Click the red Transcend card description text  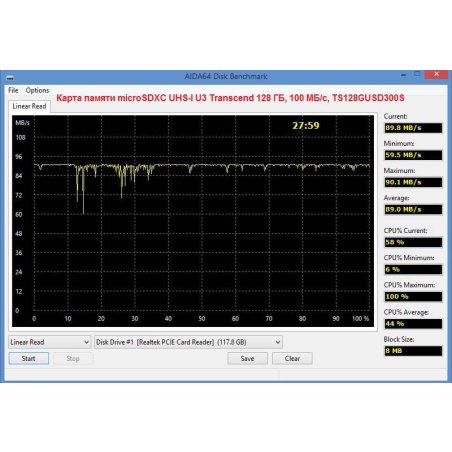[230, 98]
